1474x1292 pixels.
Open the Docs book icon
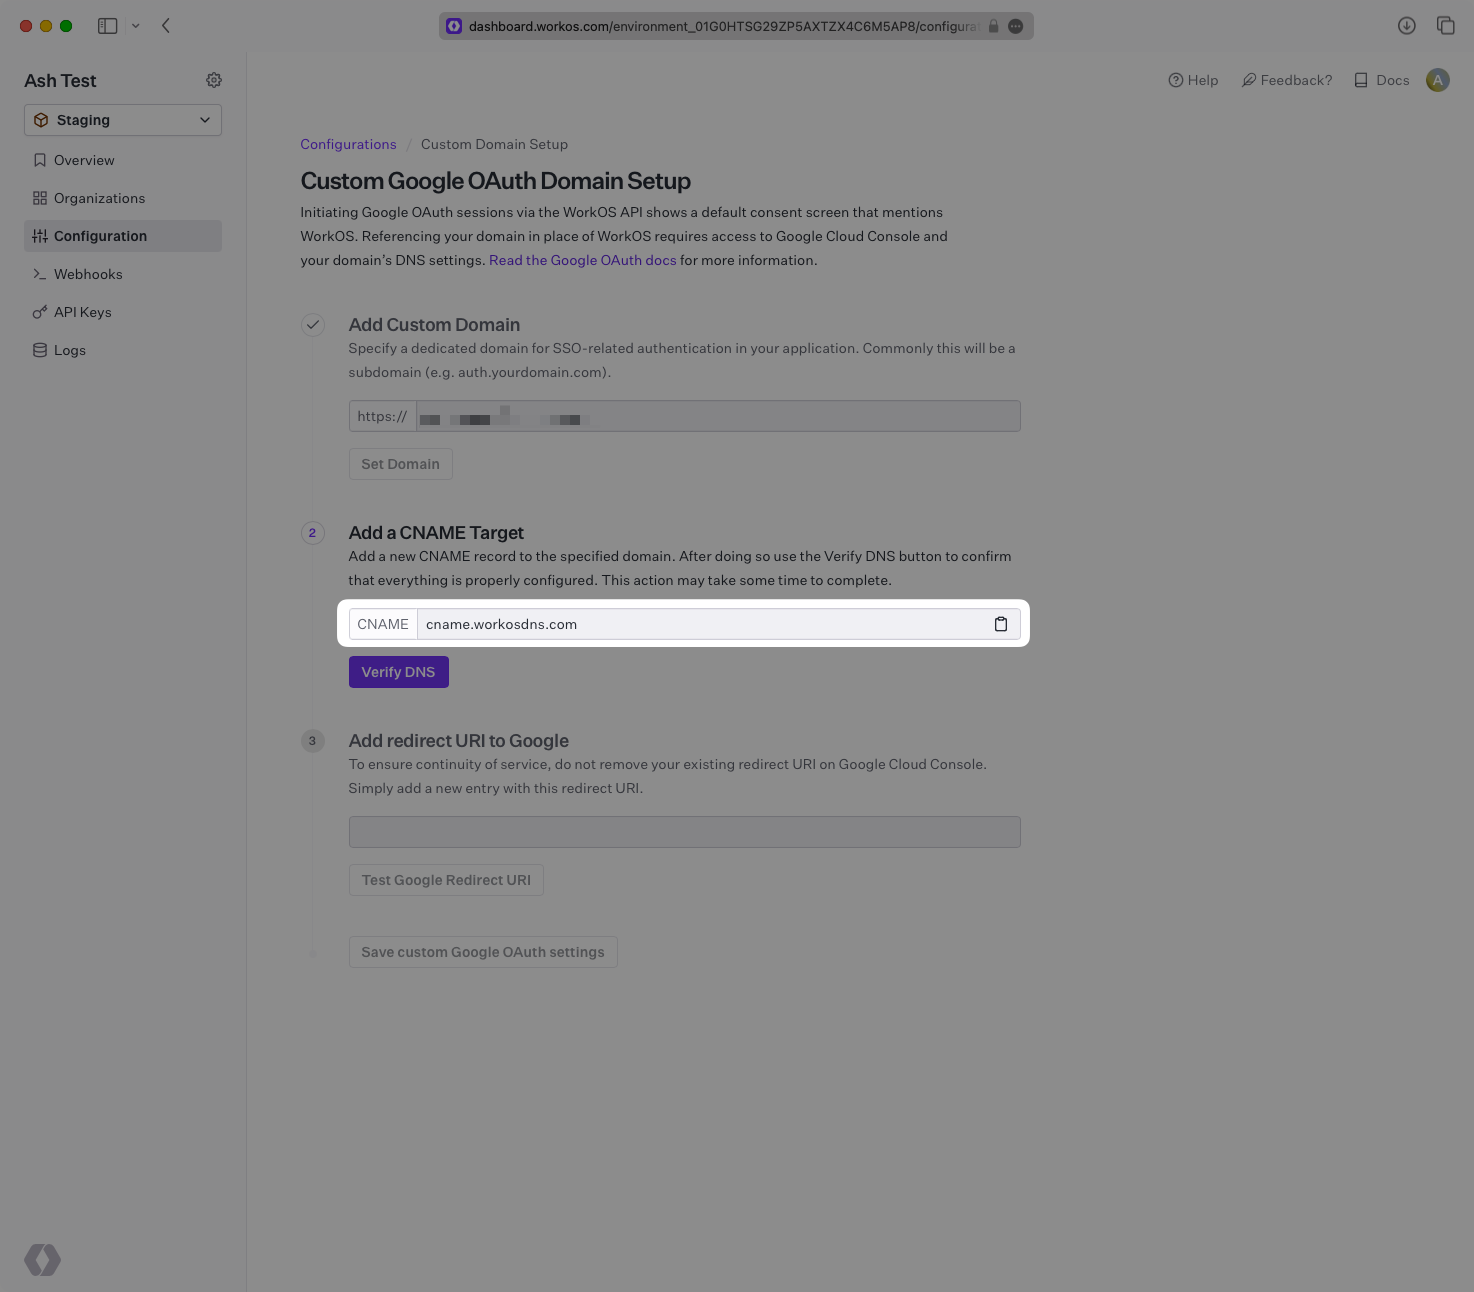[x=1360, y=80]
